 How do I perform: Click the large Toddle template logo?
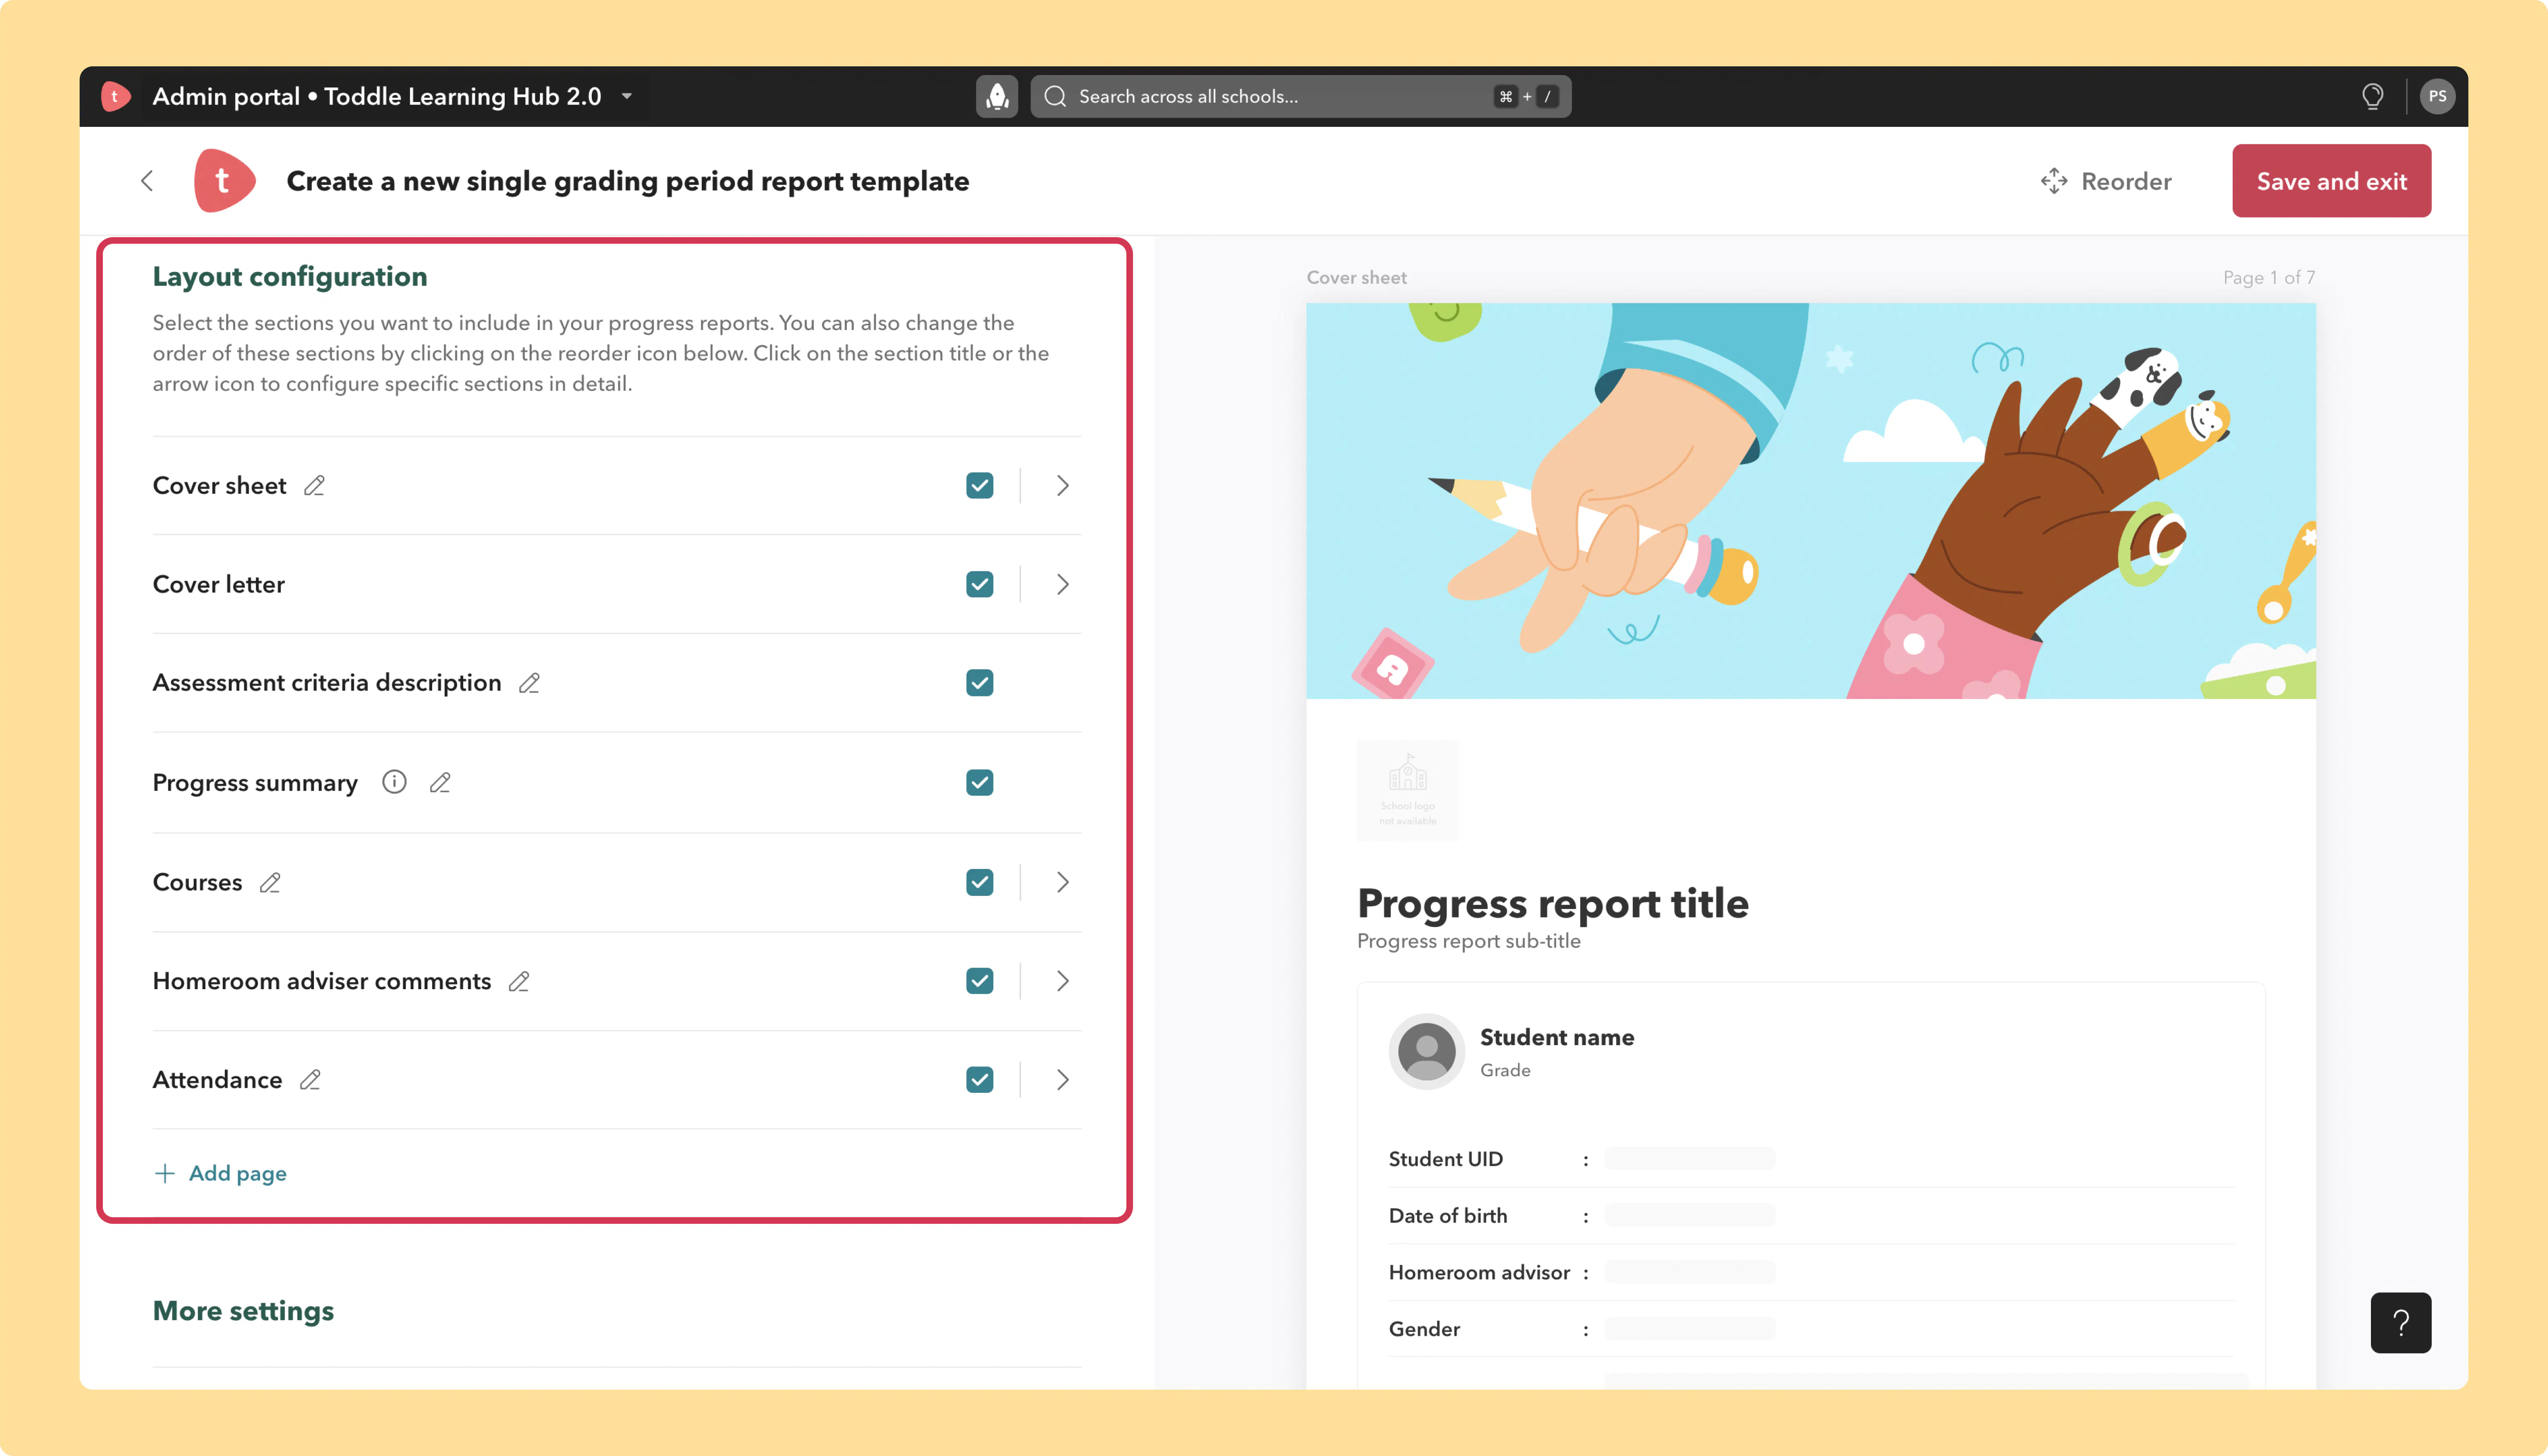point(224,181)
